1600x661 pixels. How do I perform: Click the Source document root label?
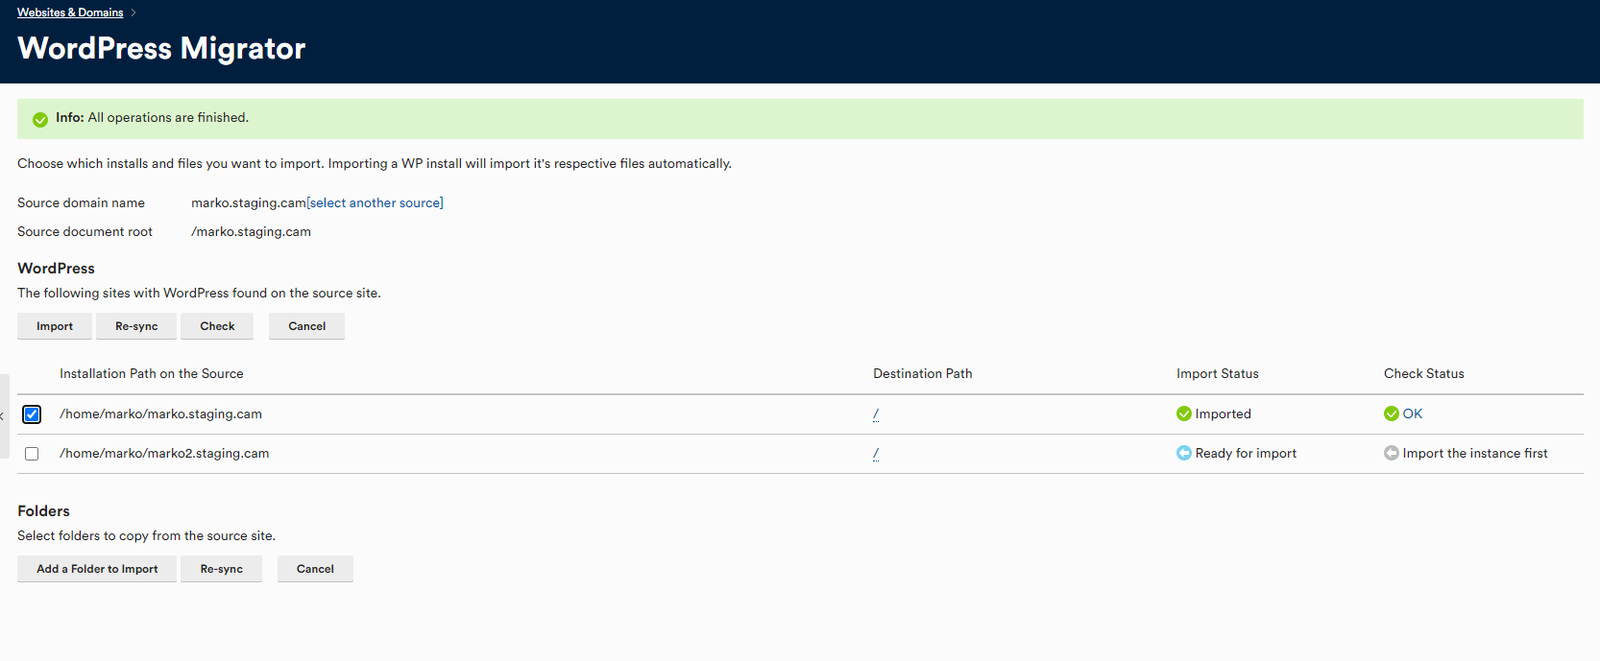(x=85, y=232)
